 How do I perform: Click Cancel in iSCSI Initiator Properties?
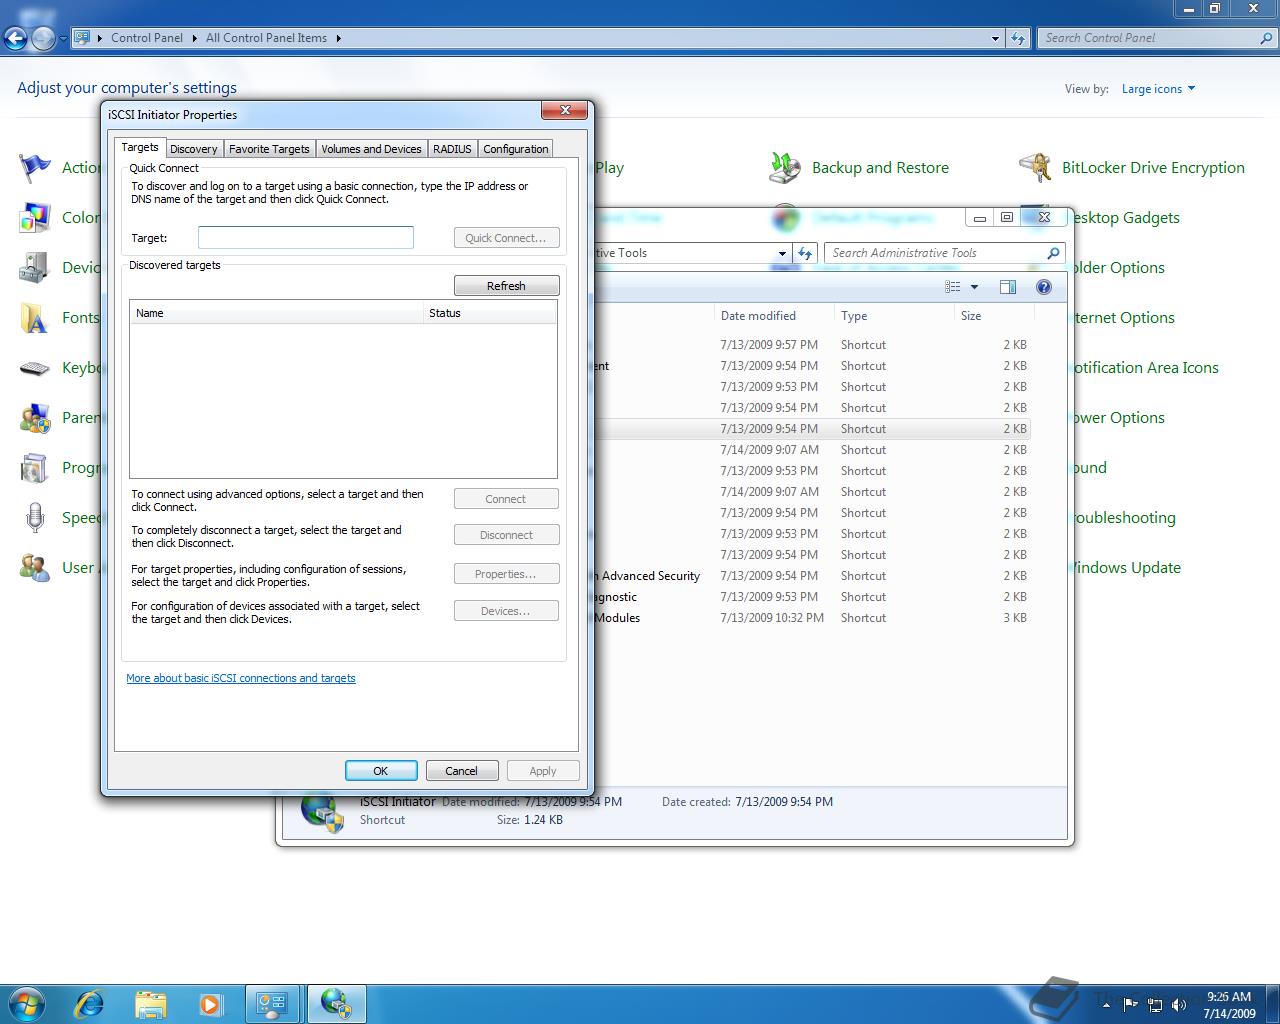(461, 771)
